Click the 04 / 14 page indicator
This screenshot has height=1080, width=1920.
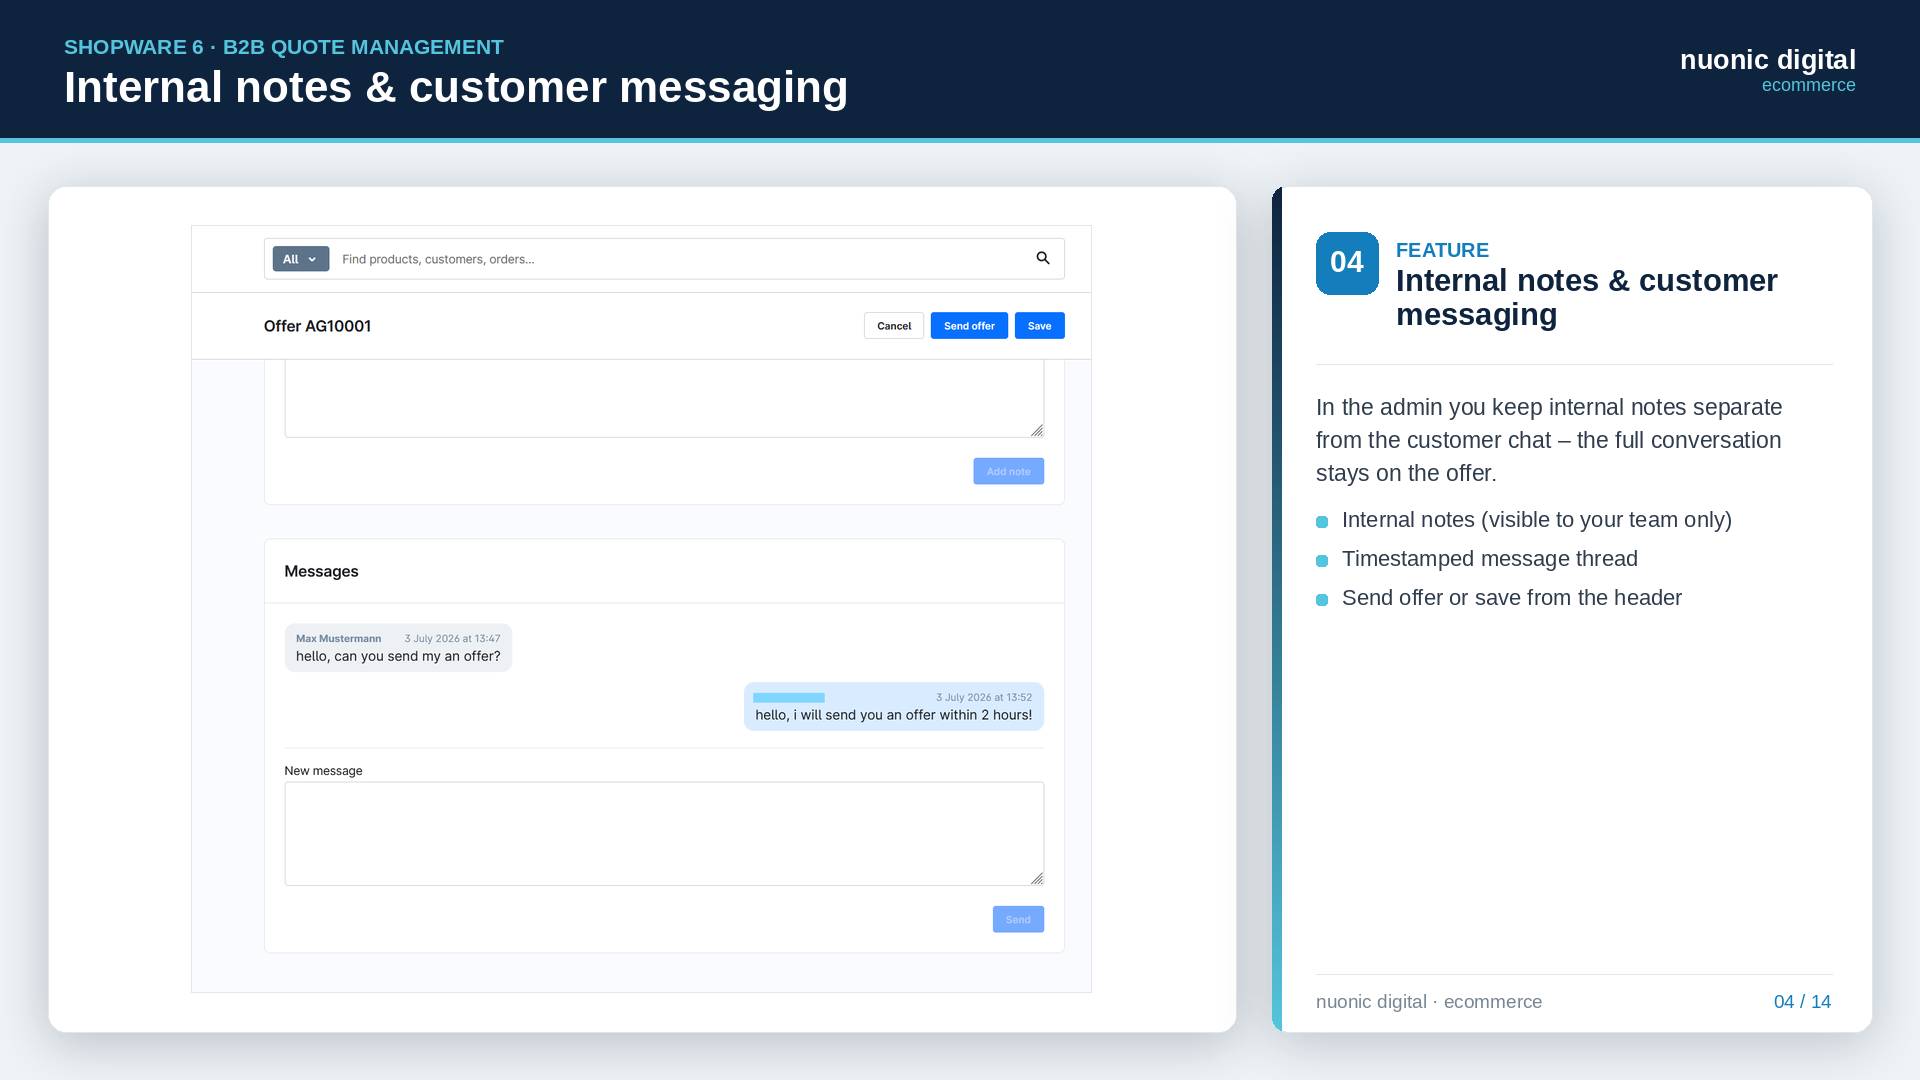[1802, 1002]
